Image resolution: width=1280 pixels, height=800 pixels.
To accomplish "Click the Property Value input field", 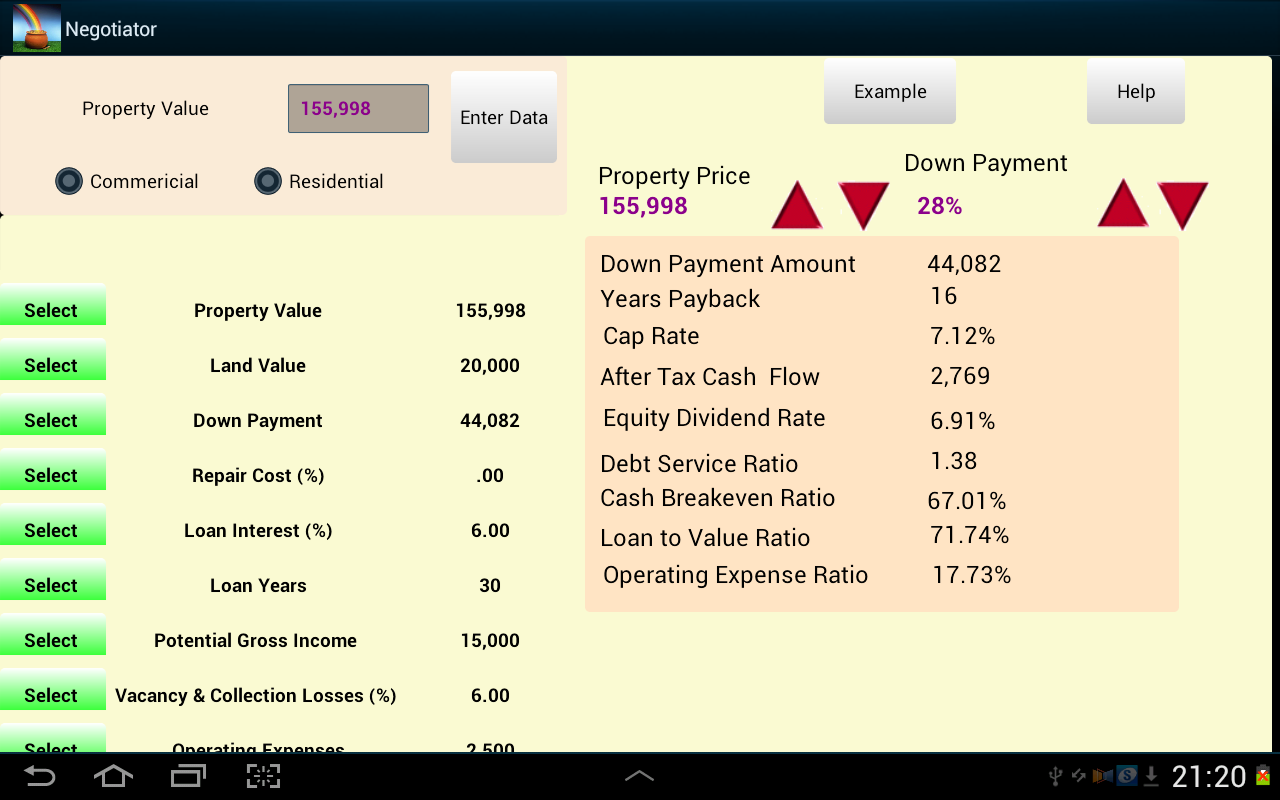I will point(357,108).
